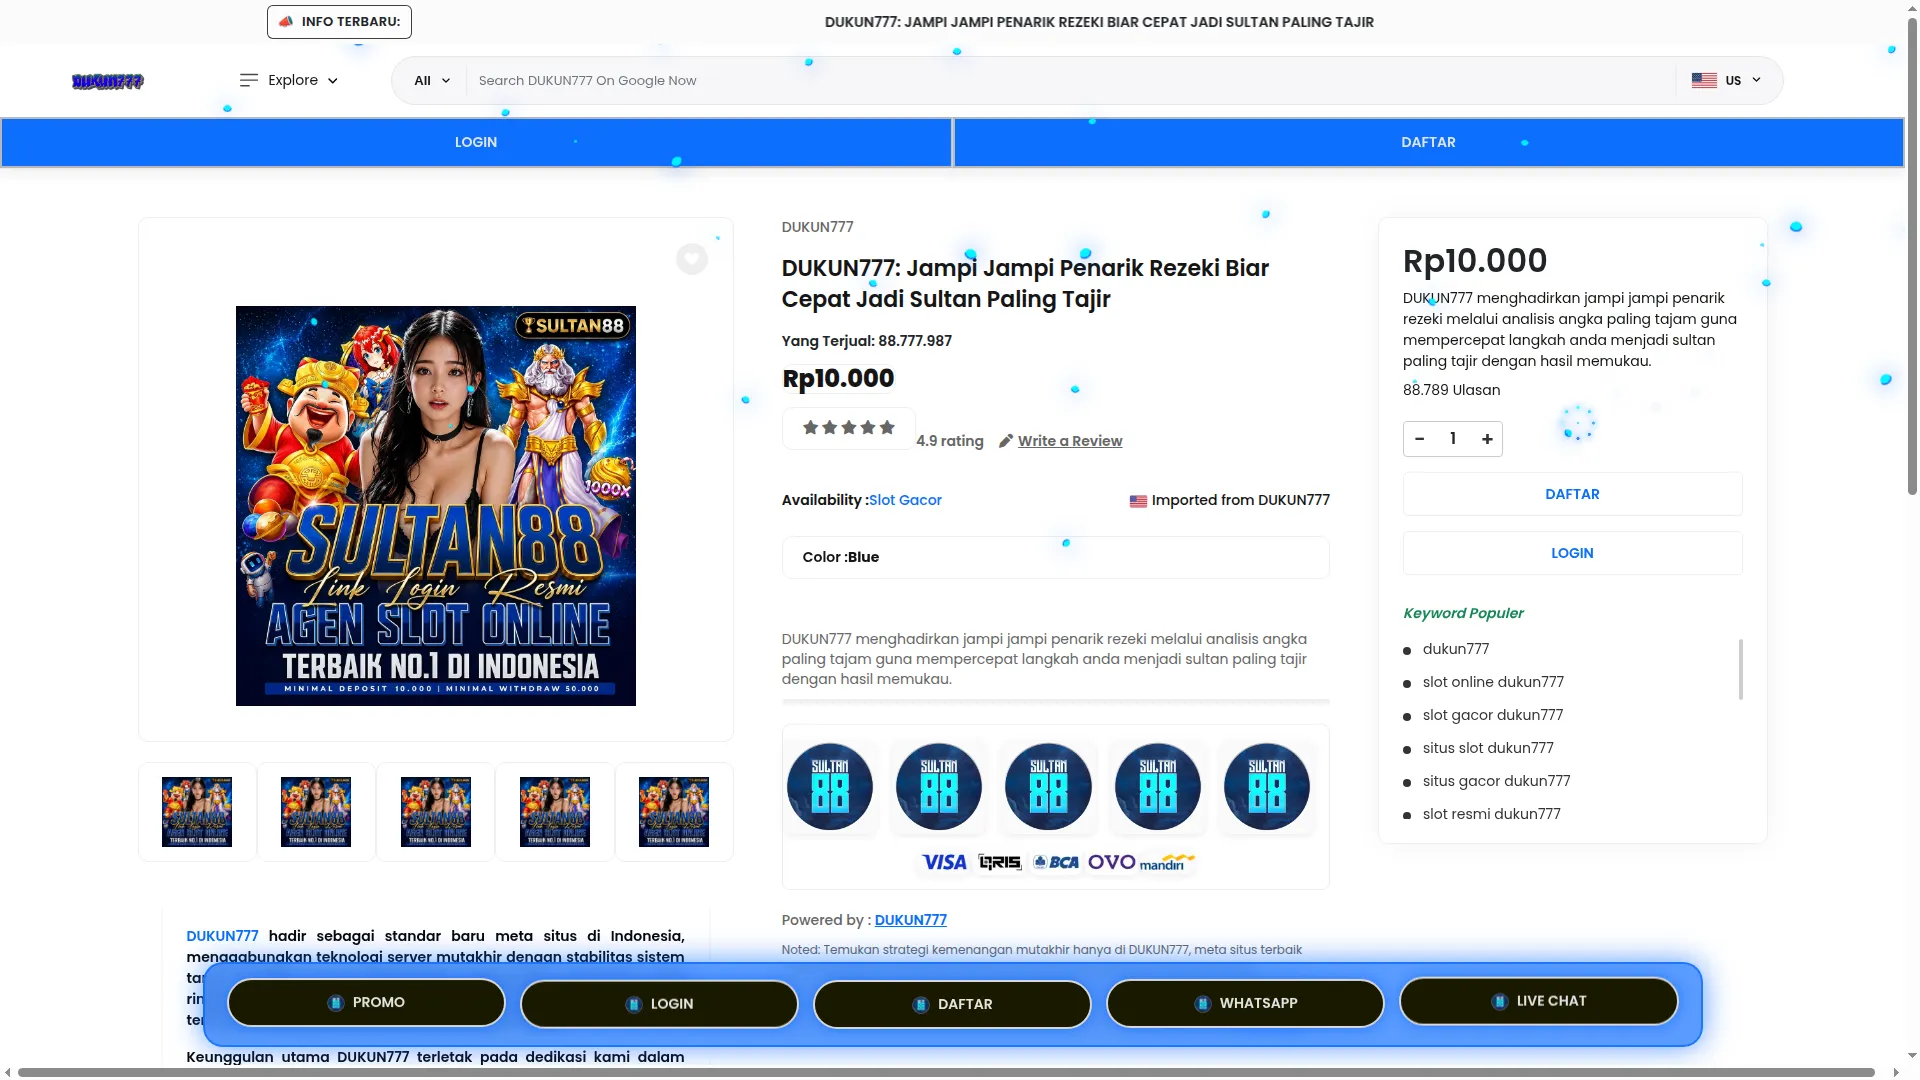Click the hamburger menu icon beside Explore

tap(249, 80)
